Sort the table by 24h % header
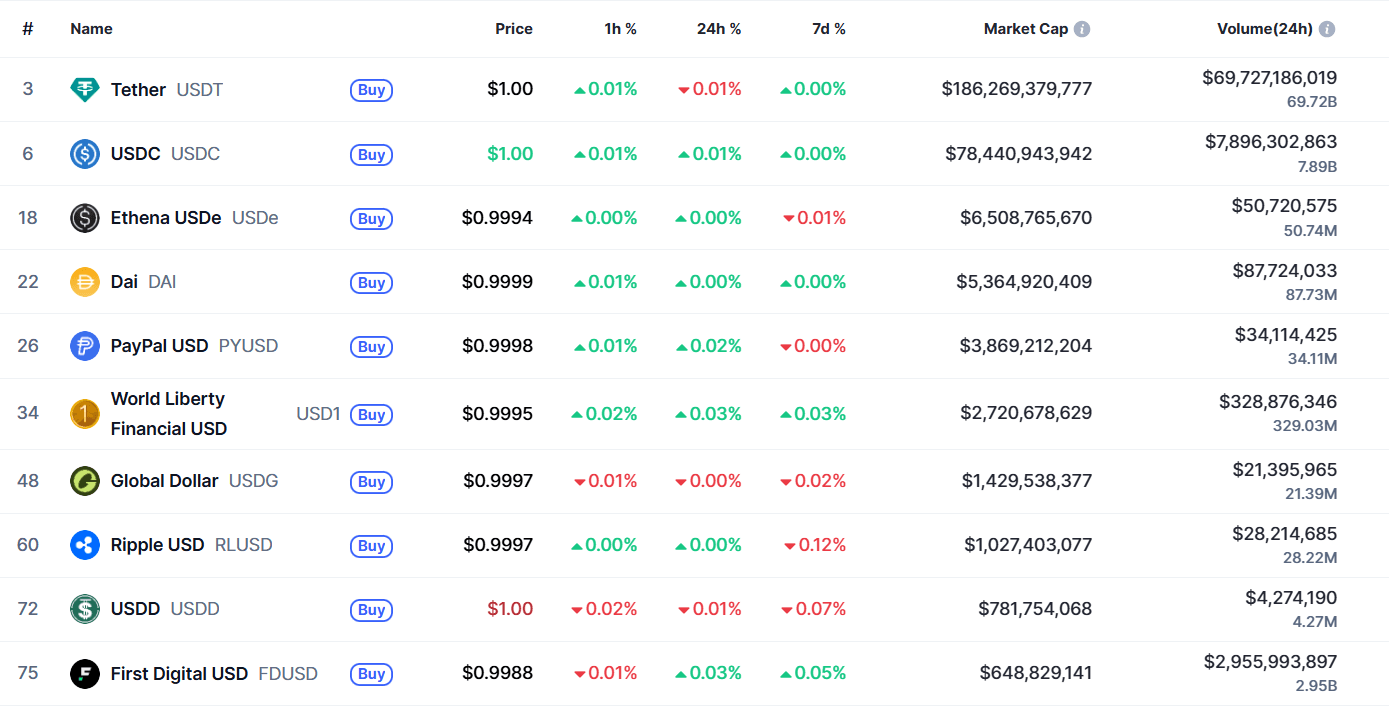Screen dimensions: 1389x708 tap(719, 29)
